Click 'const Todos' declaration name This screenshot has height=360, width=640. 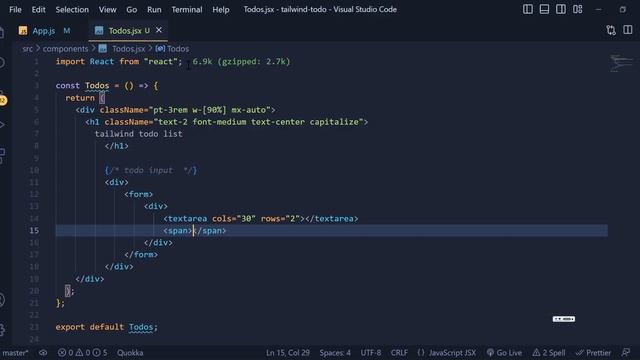click(97, 86)
